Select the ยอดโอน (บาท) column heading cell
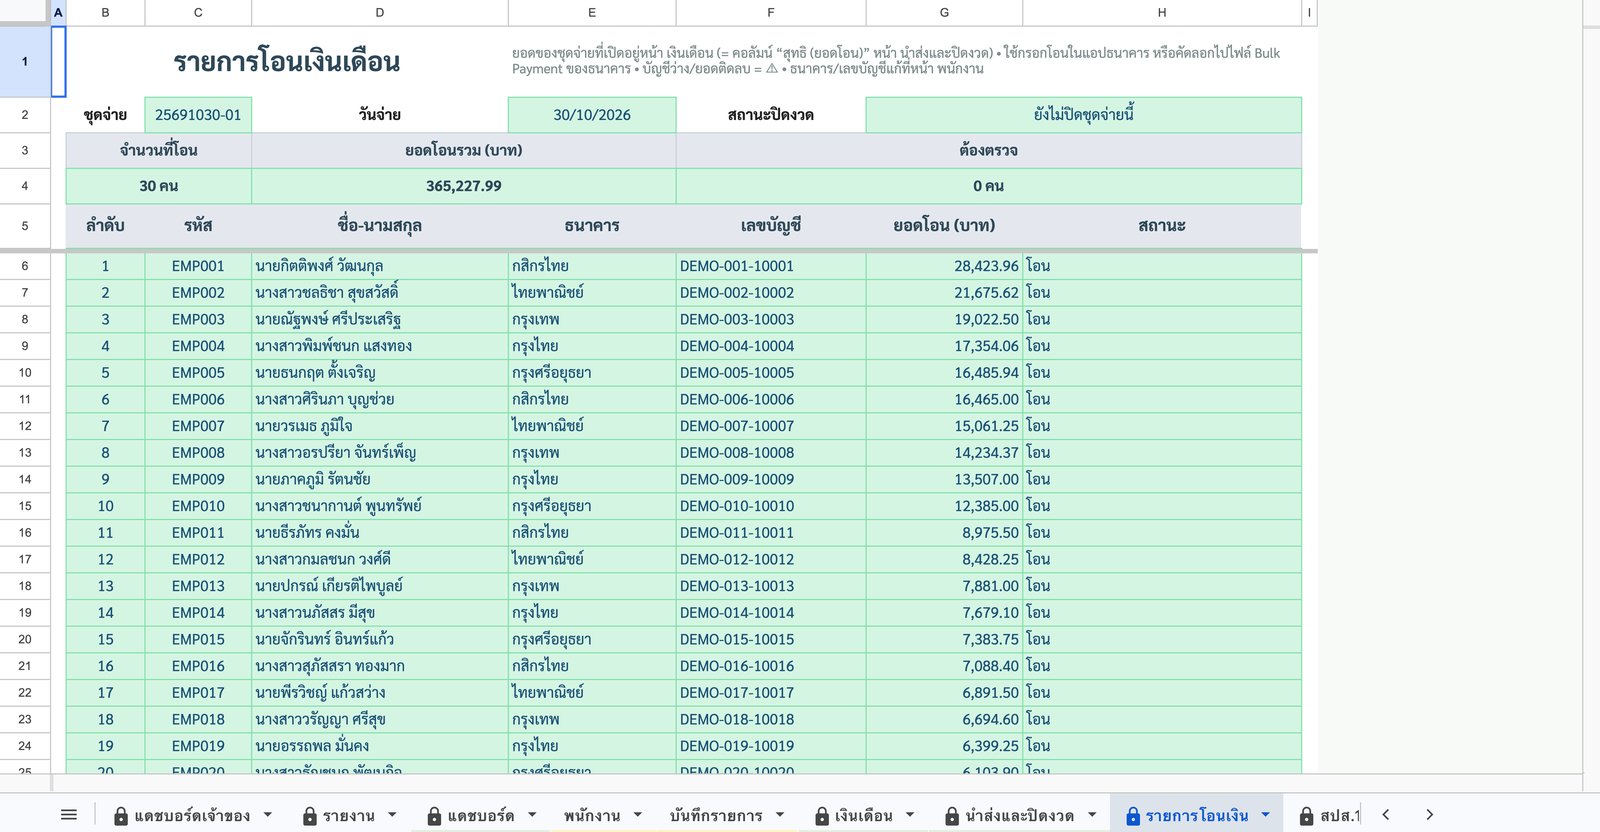Viewport: 1600px width, 832px height. pyautogui.click(x=944, y=226)
